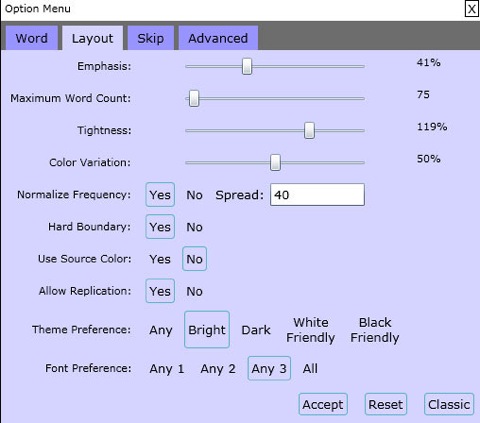Viewport: 480px width, 423px height.
Task: Choose Dark theme preference
Action: tap(256, 330)
